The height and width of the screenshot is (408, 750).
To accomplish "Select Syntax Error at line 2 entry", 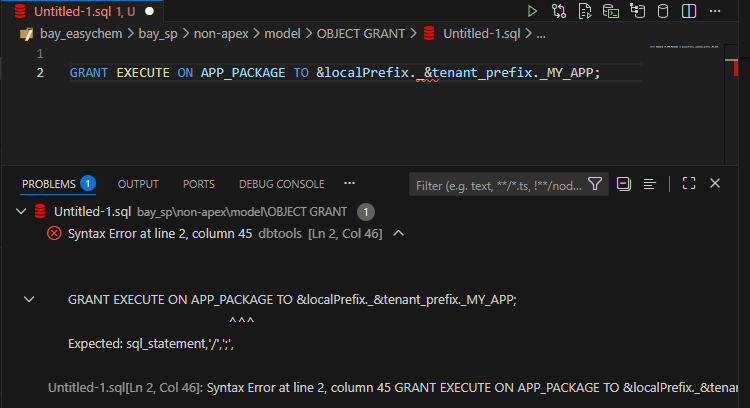I will (160, 233).
